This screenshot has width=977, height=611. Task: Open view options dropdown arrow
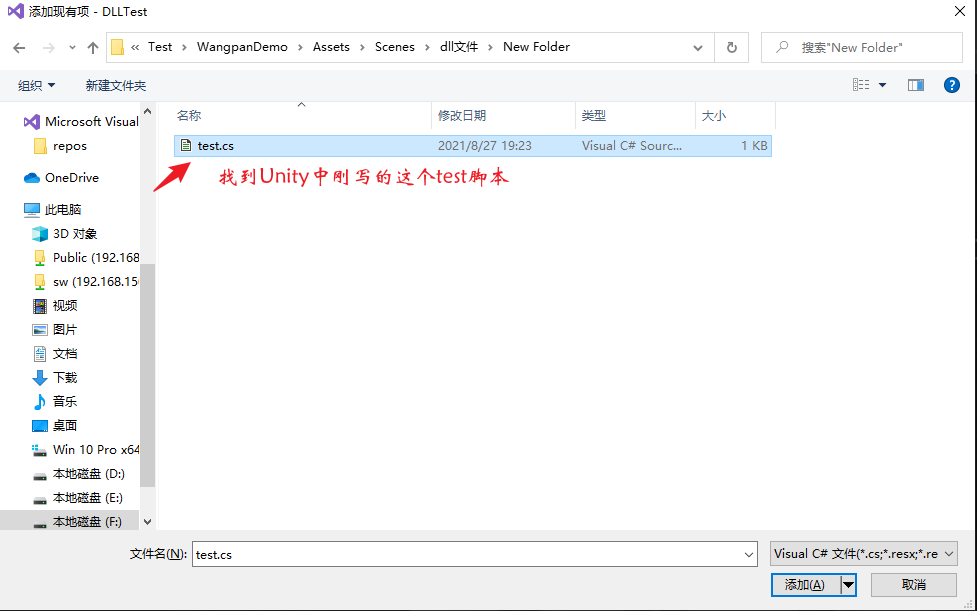[882, 85]
